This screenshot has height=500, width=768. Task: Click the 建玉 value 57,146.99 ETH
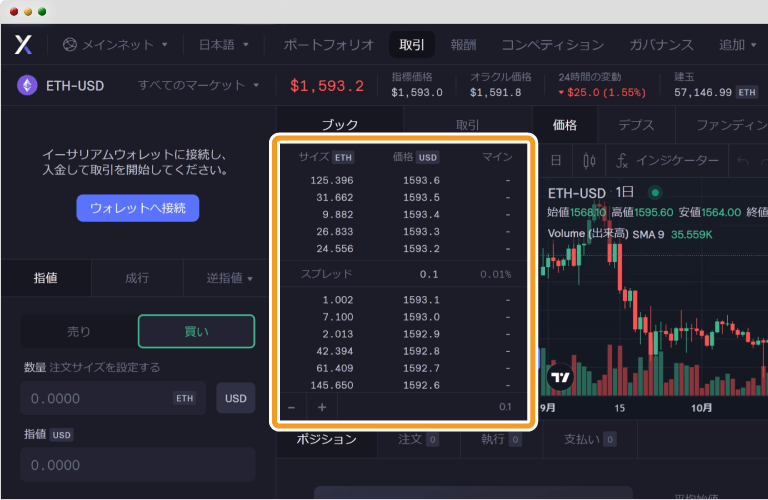pyautogui.click(x=716, y=92)
